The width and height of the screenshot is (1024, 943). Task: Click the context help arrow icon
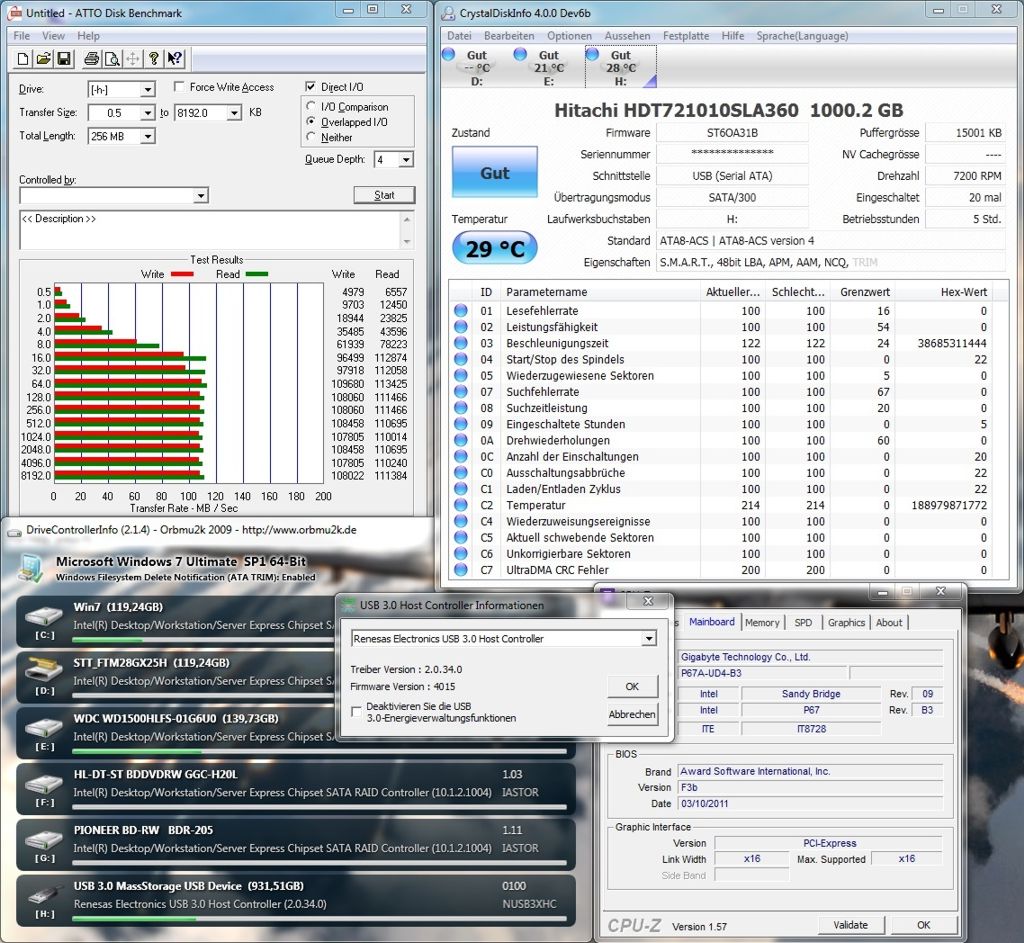click(175, 59)
